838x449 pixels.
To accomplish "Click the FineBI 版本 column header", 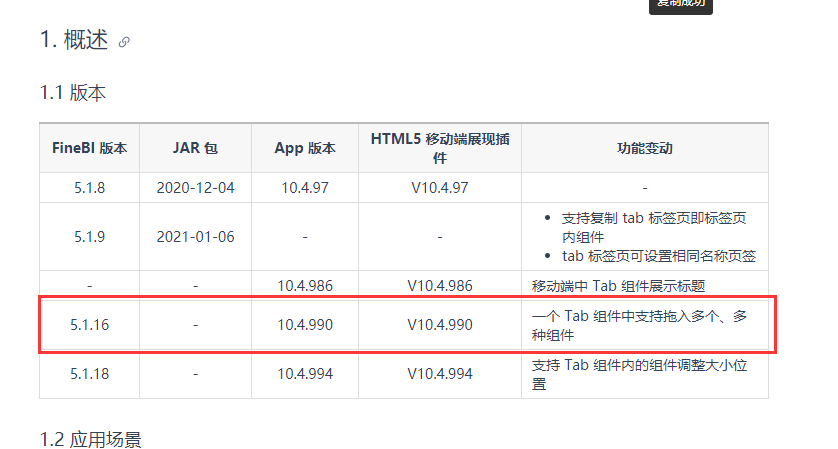I will (89, 148).
